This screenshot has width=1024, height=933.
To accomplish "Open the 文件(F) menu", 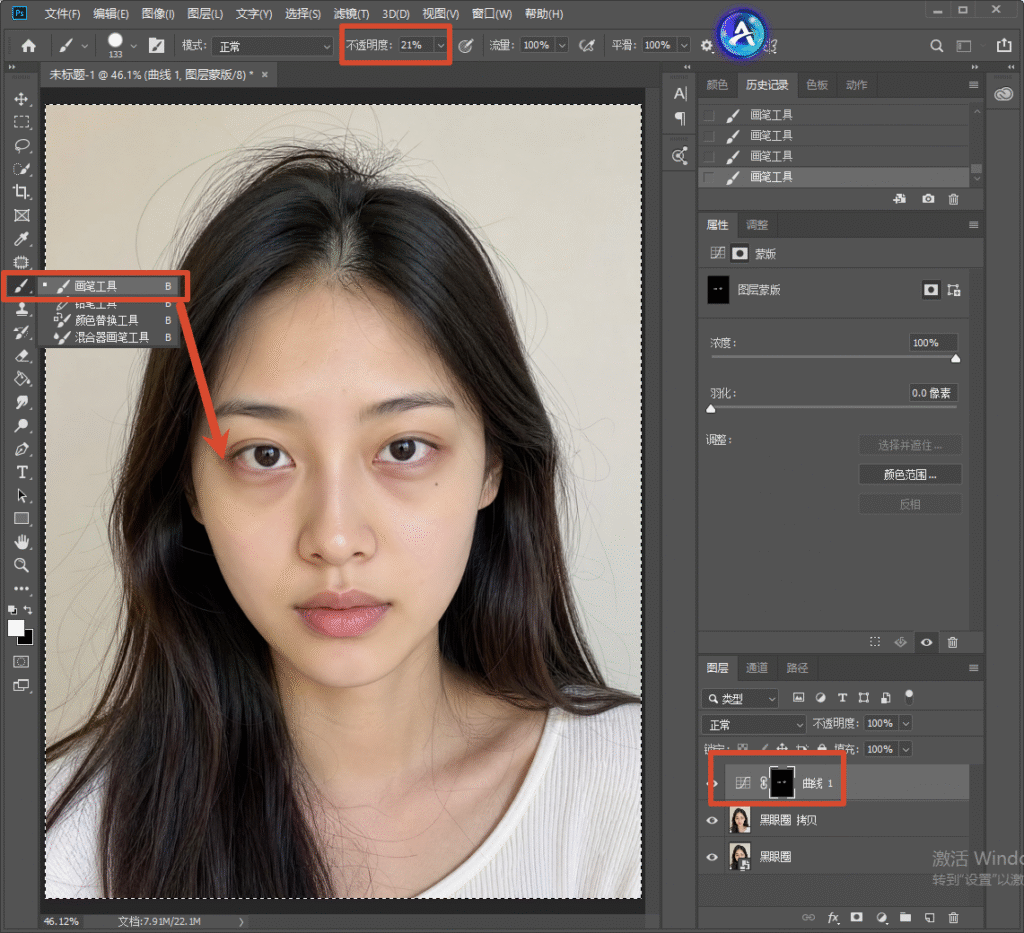I will pyautogui.click(x=62, y=14).
